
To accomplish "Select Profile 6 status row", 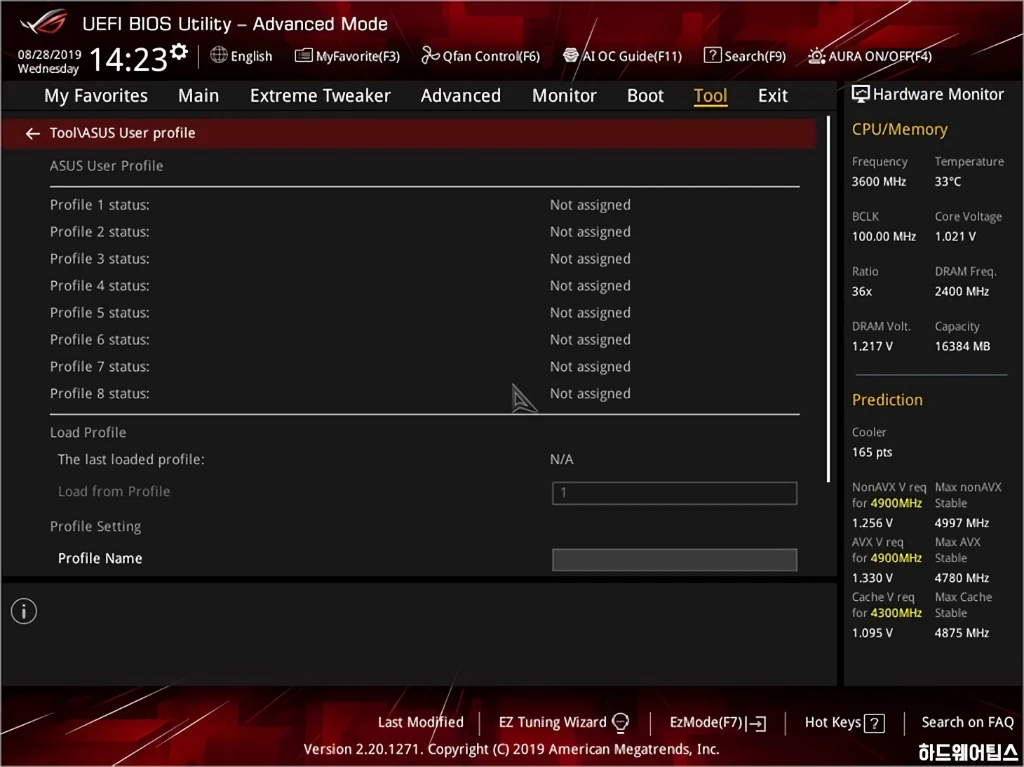I will [424, 340].
